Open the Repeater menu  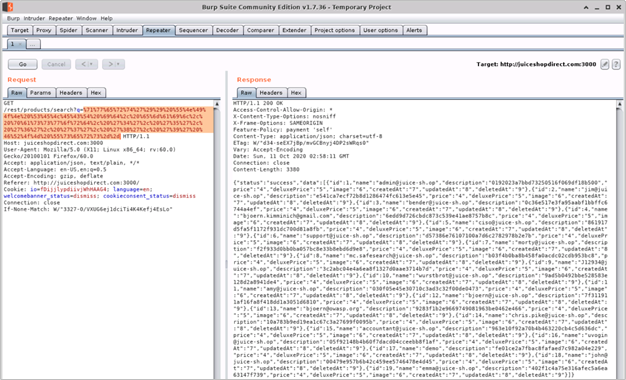61,18
